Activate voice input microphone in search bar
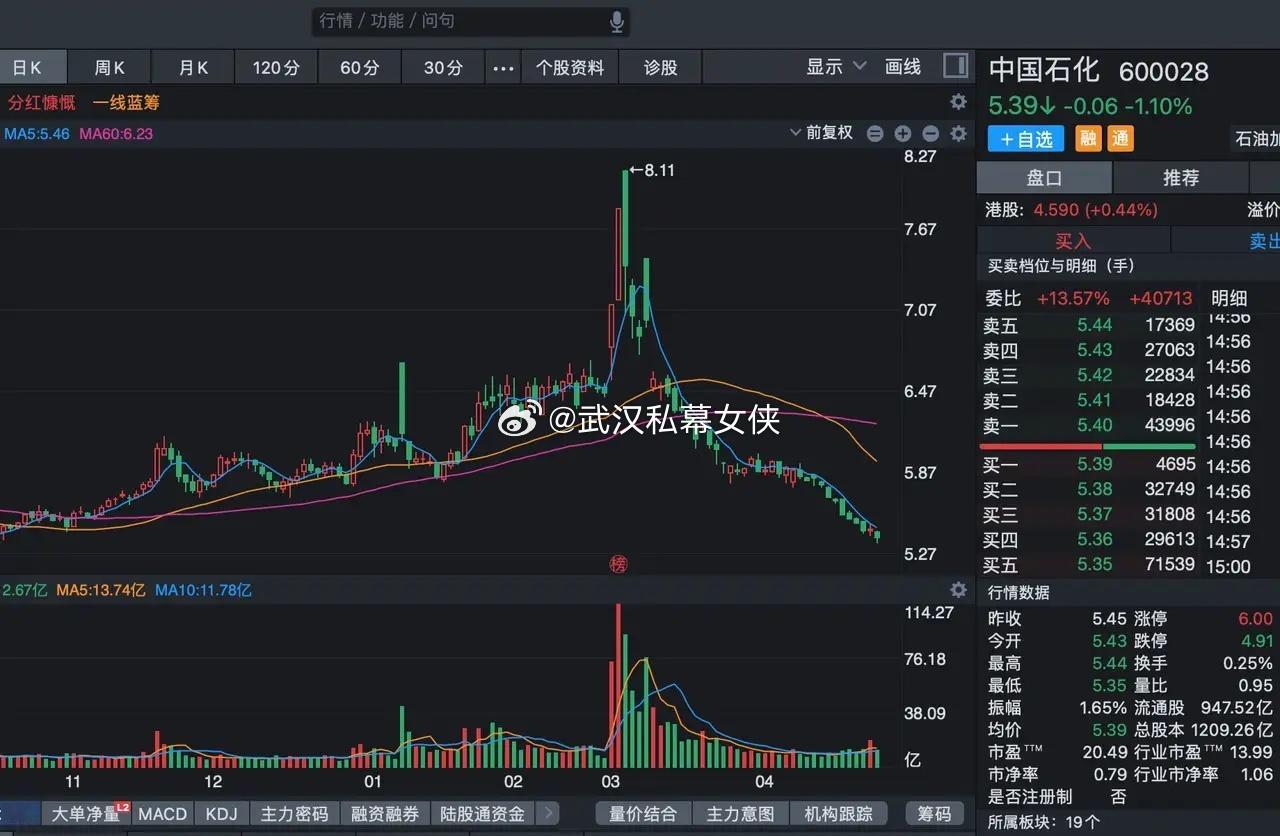Viewport: 1280px width, 836px height. [x=618, y=21]
